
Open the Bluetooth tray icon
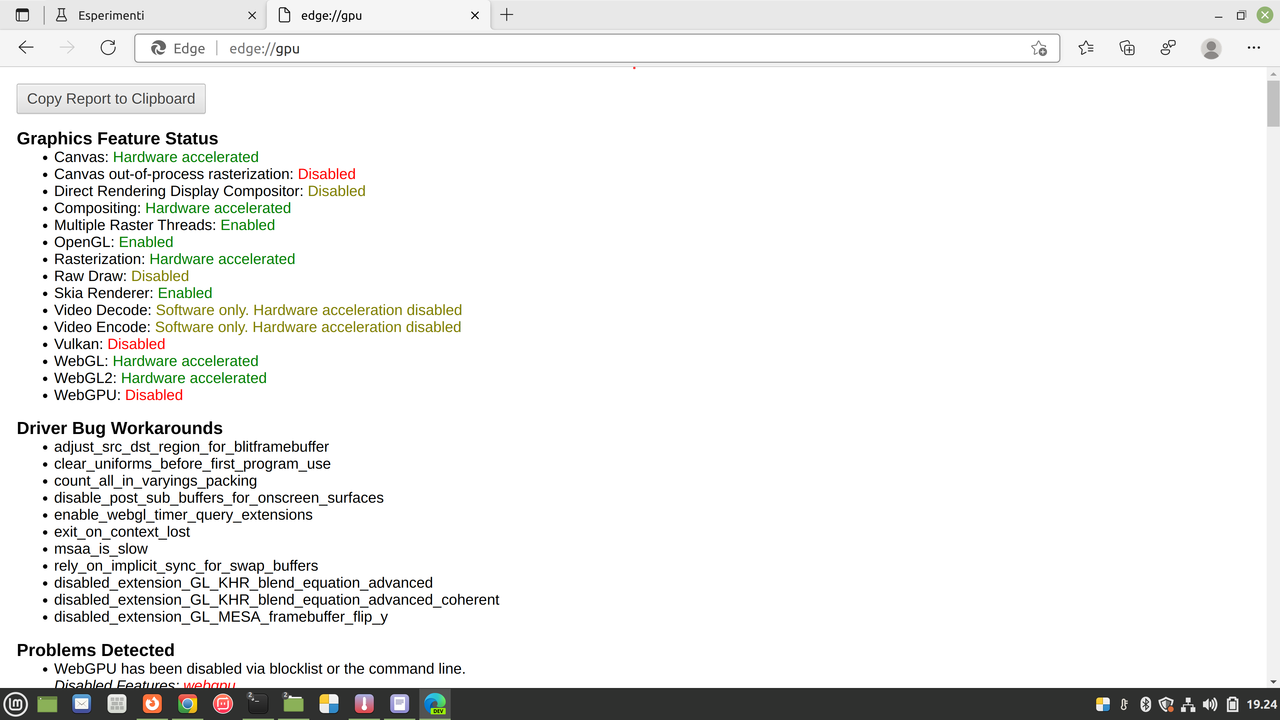[1146, 704]
